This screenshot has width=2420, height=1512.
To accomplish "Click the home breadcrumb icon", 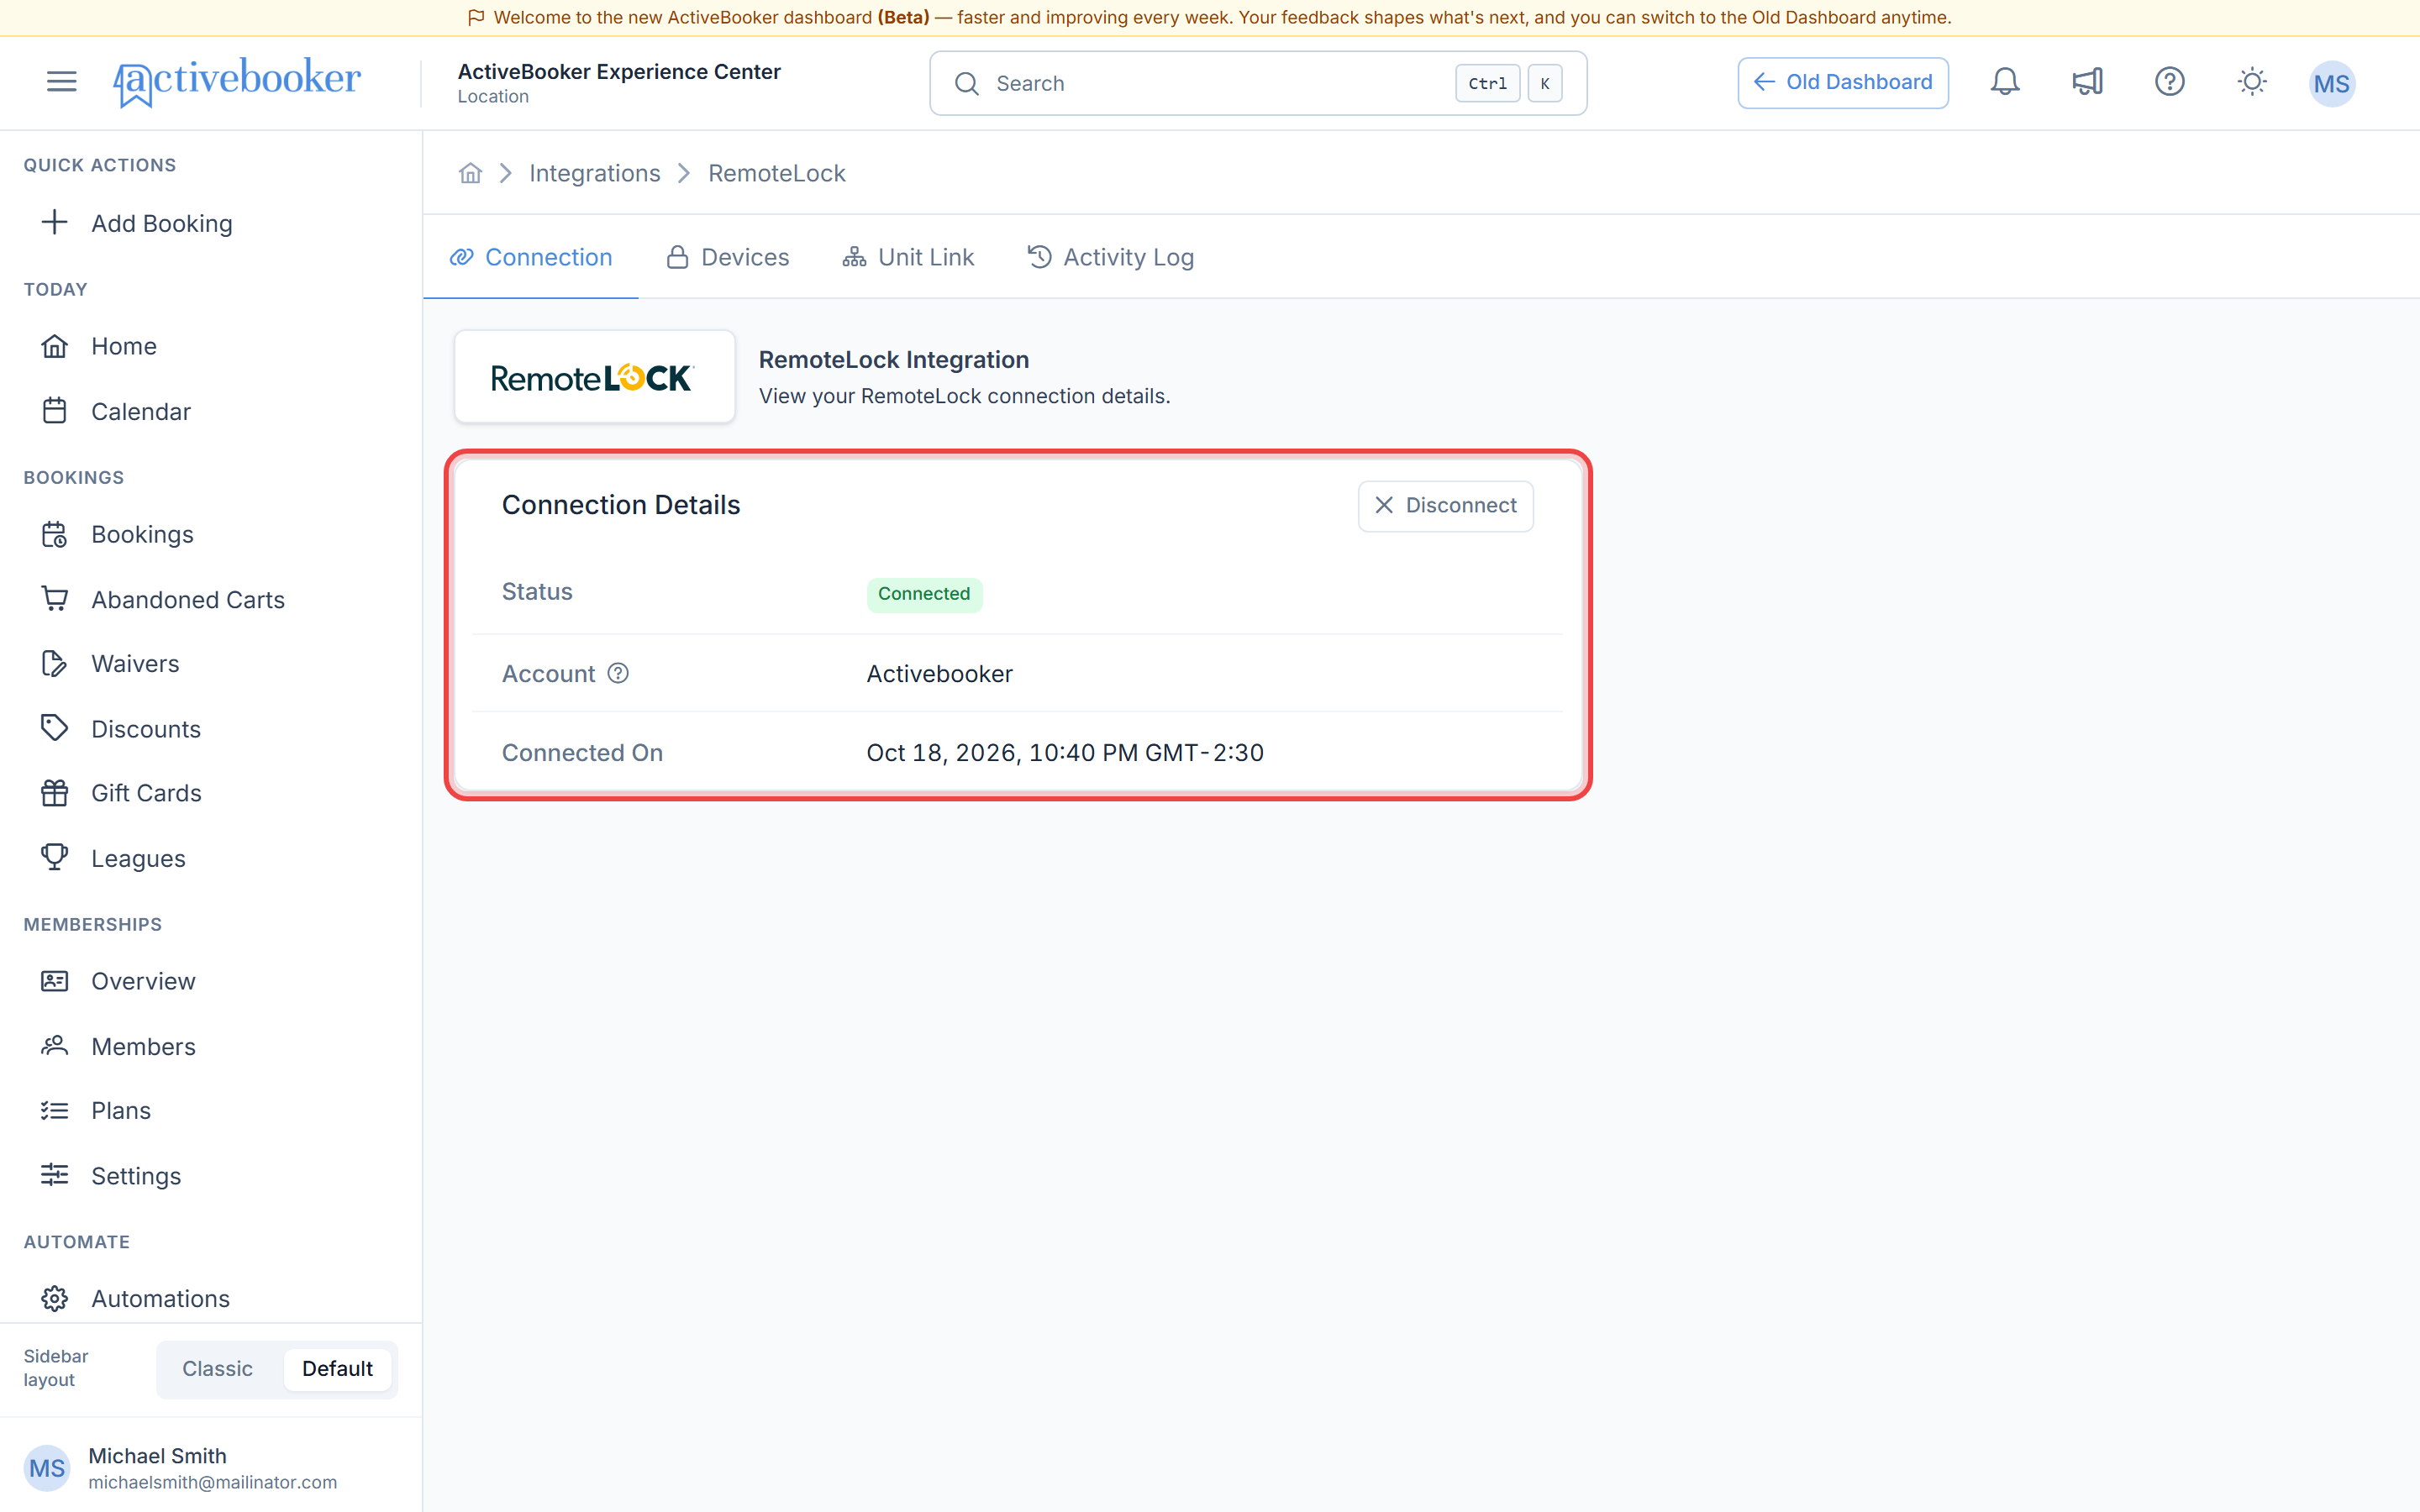I will pyautogui.click(x=470, y=173).
